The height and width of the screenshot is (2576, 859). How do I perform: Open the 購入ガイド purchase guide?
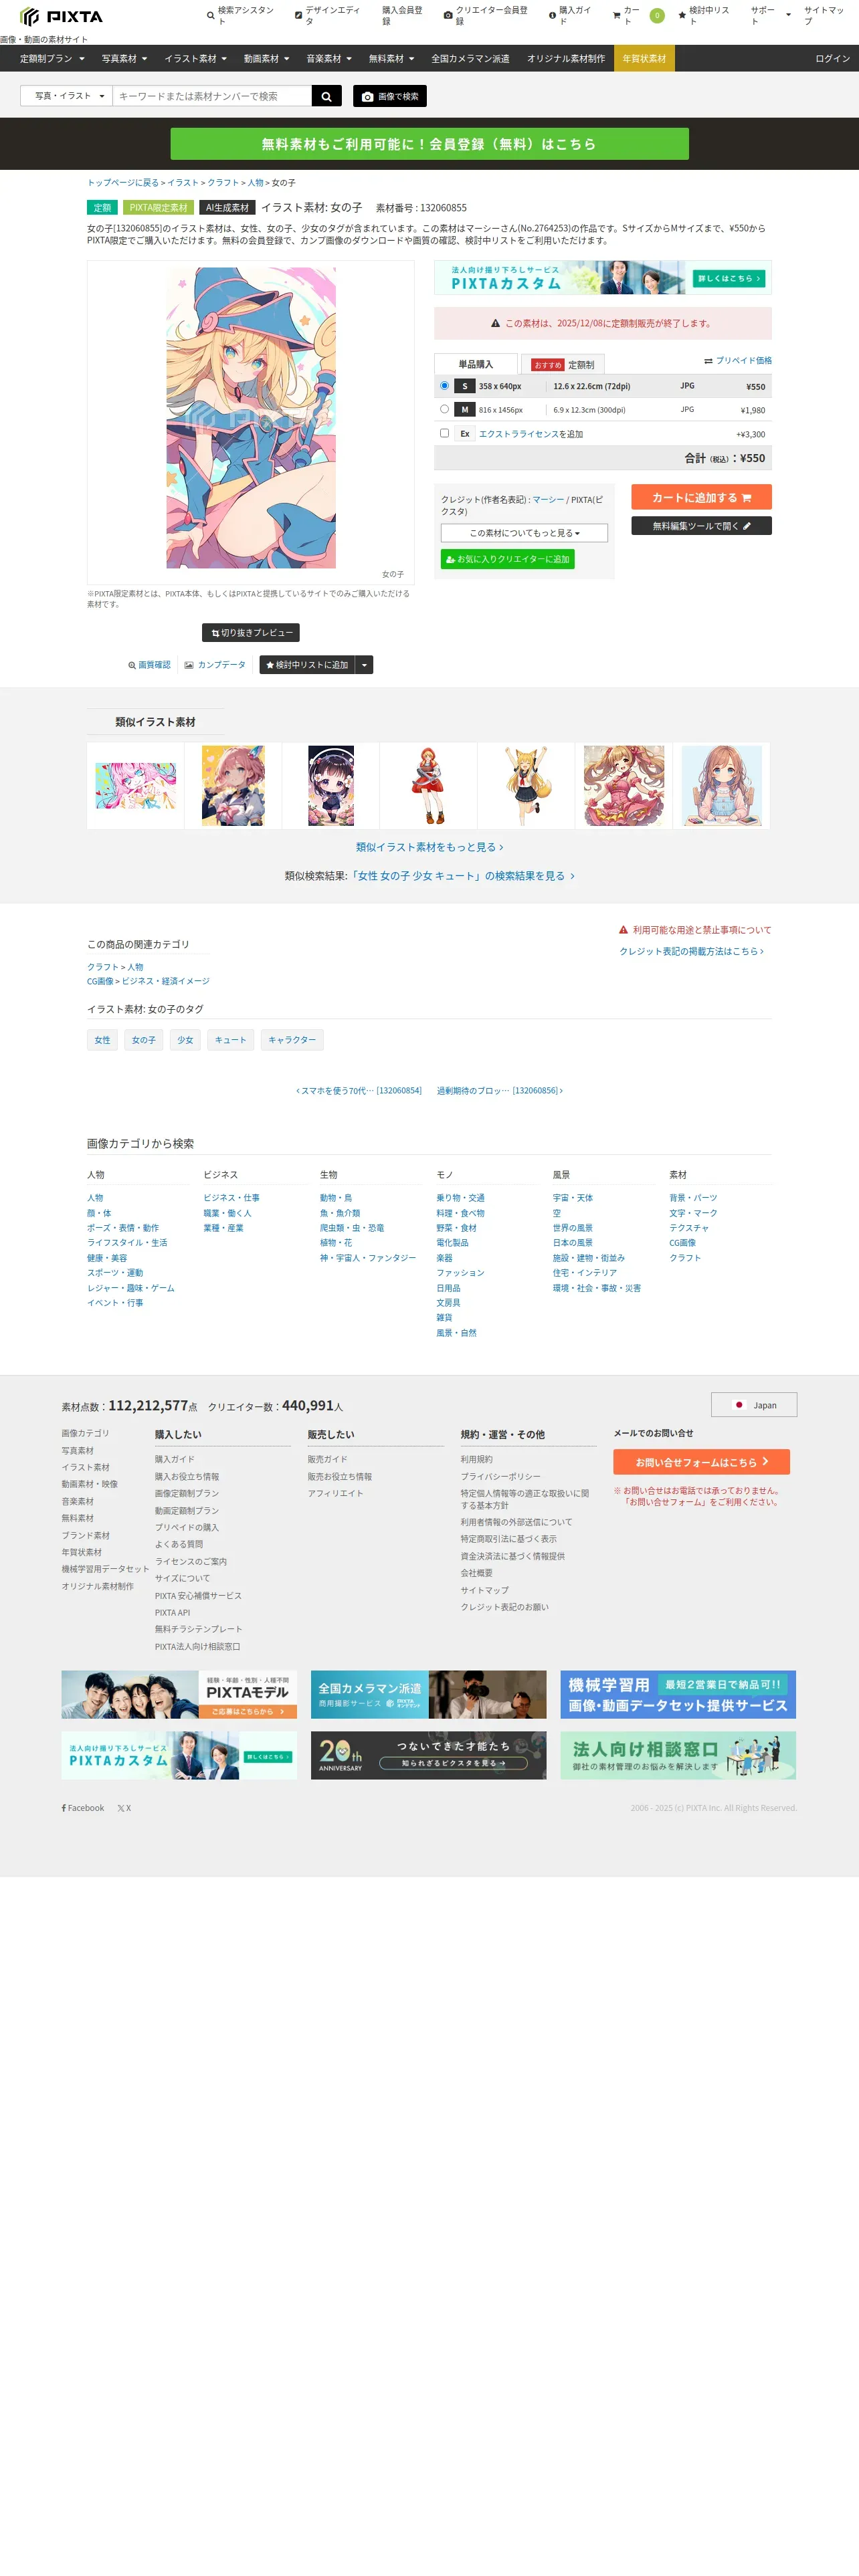571,15
